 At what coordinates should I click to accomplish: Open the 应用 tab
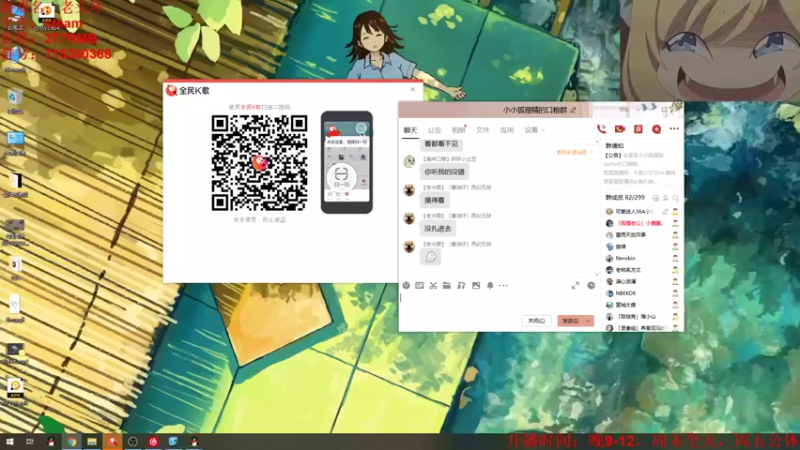click(x=507, y=130)
